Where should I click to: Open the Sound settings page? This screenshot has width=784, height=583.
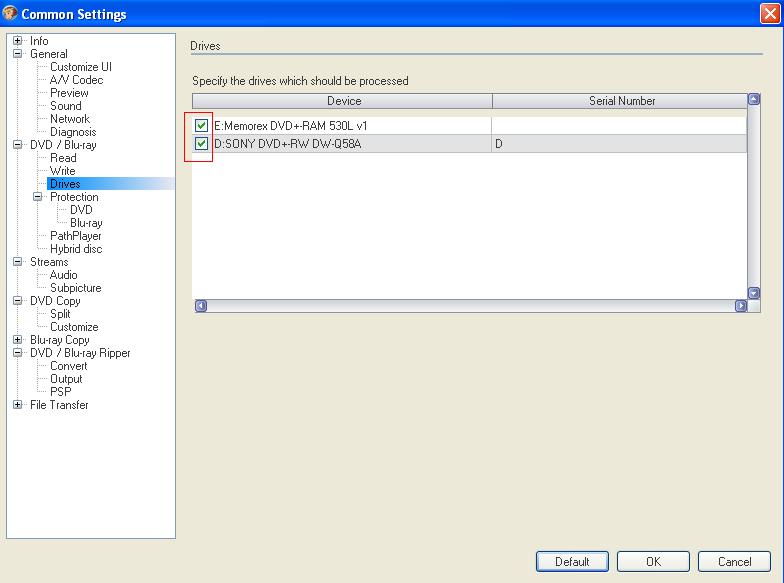click(x=66, y=106)
